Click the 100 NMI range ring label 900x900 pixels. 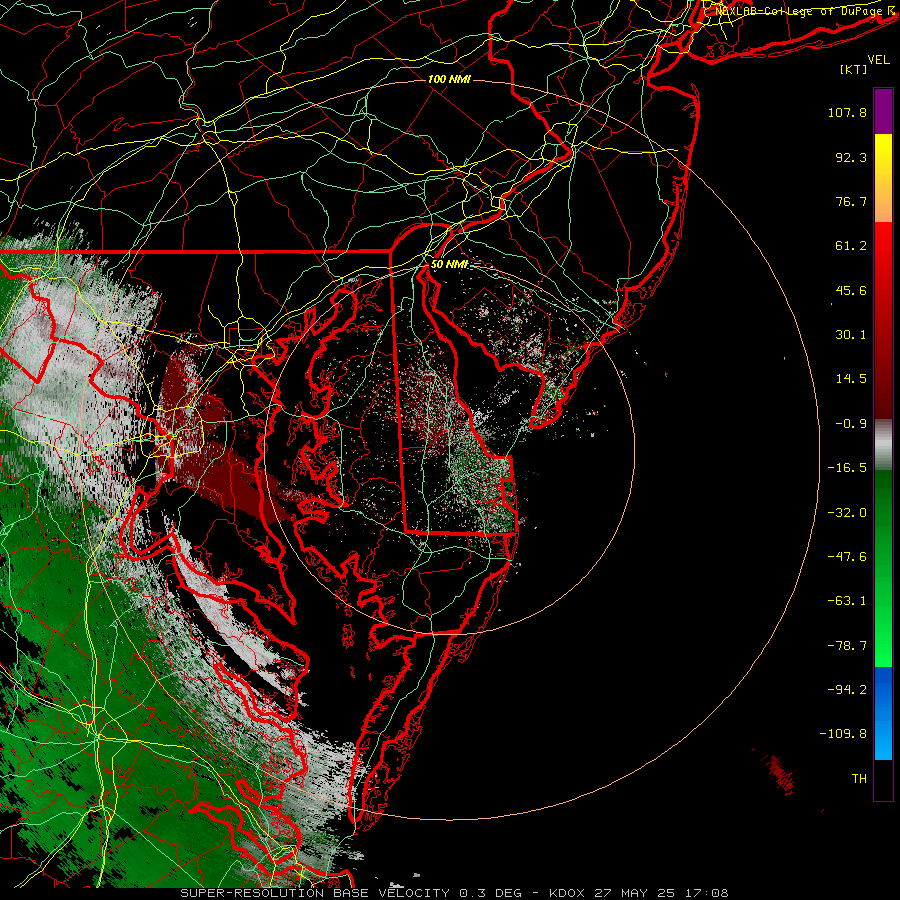click(x=449, y=79)
